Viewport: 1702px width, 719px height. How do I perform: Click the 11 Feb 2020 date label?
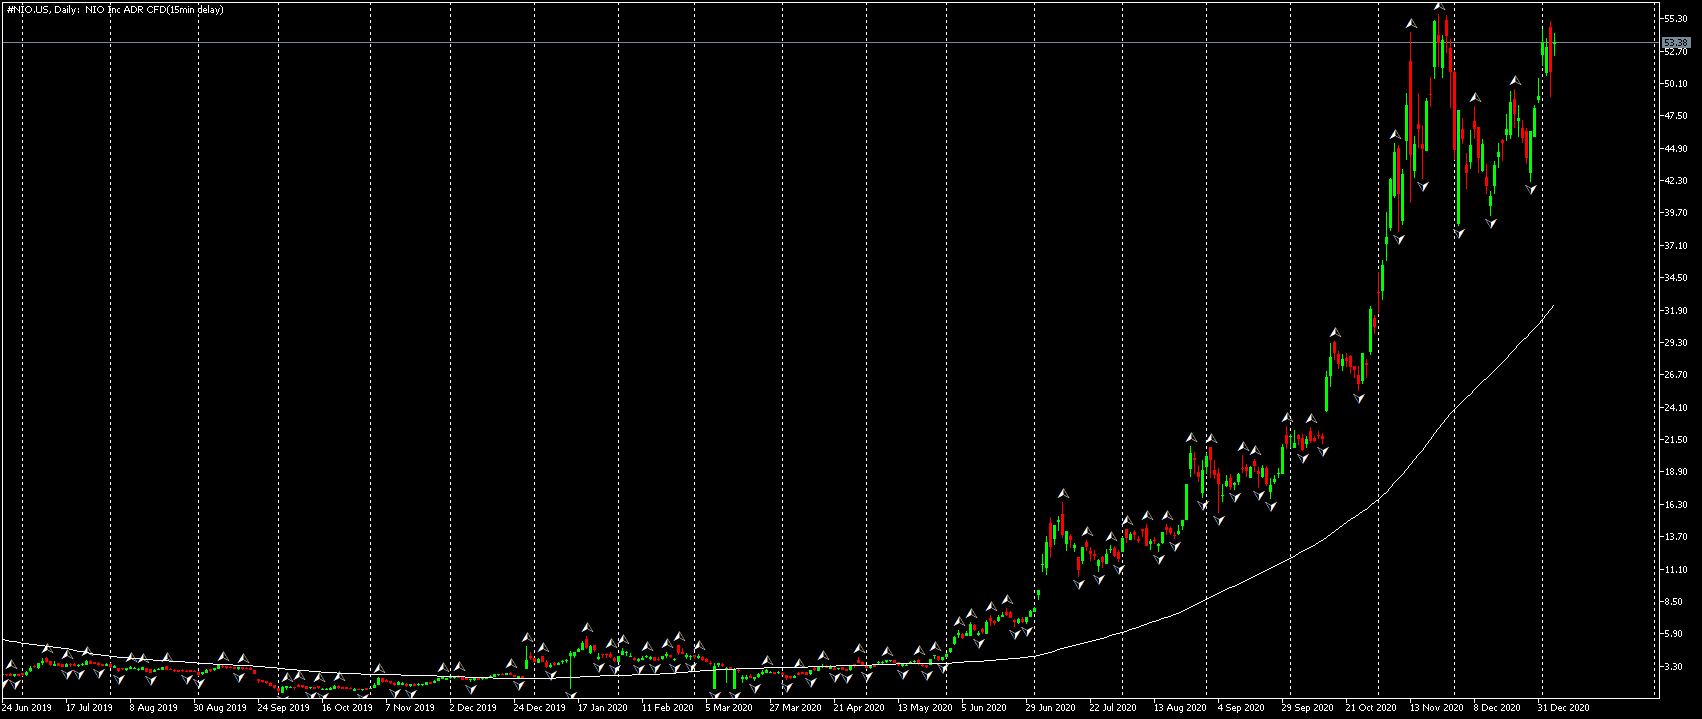667,708
